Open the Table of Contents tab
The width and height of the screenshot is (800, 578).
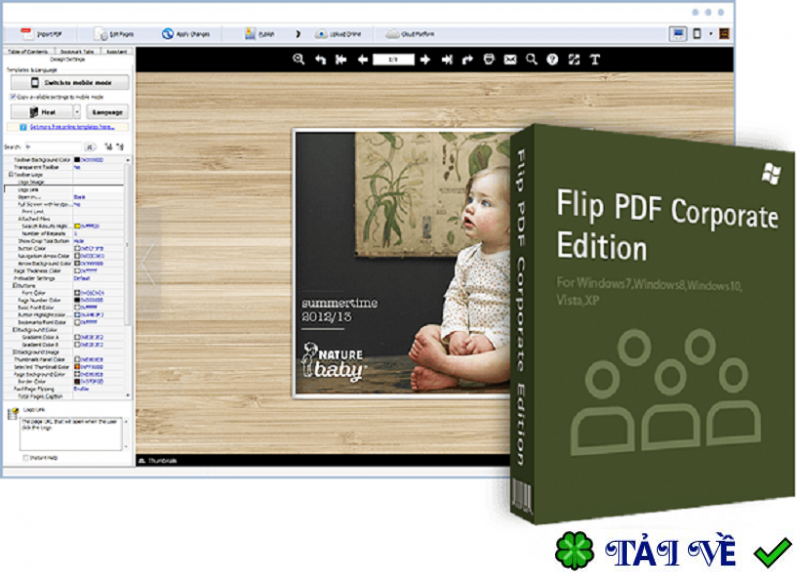(28, 51)
